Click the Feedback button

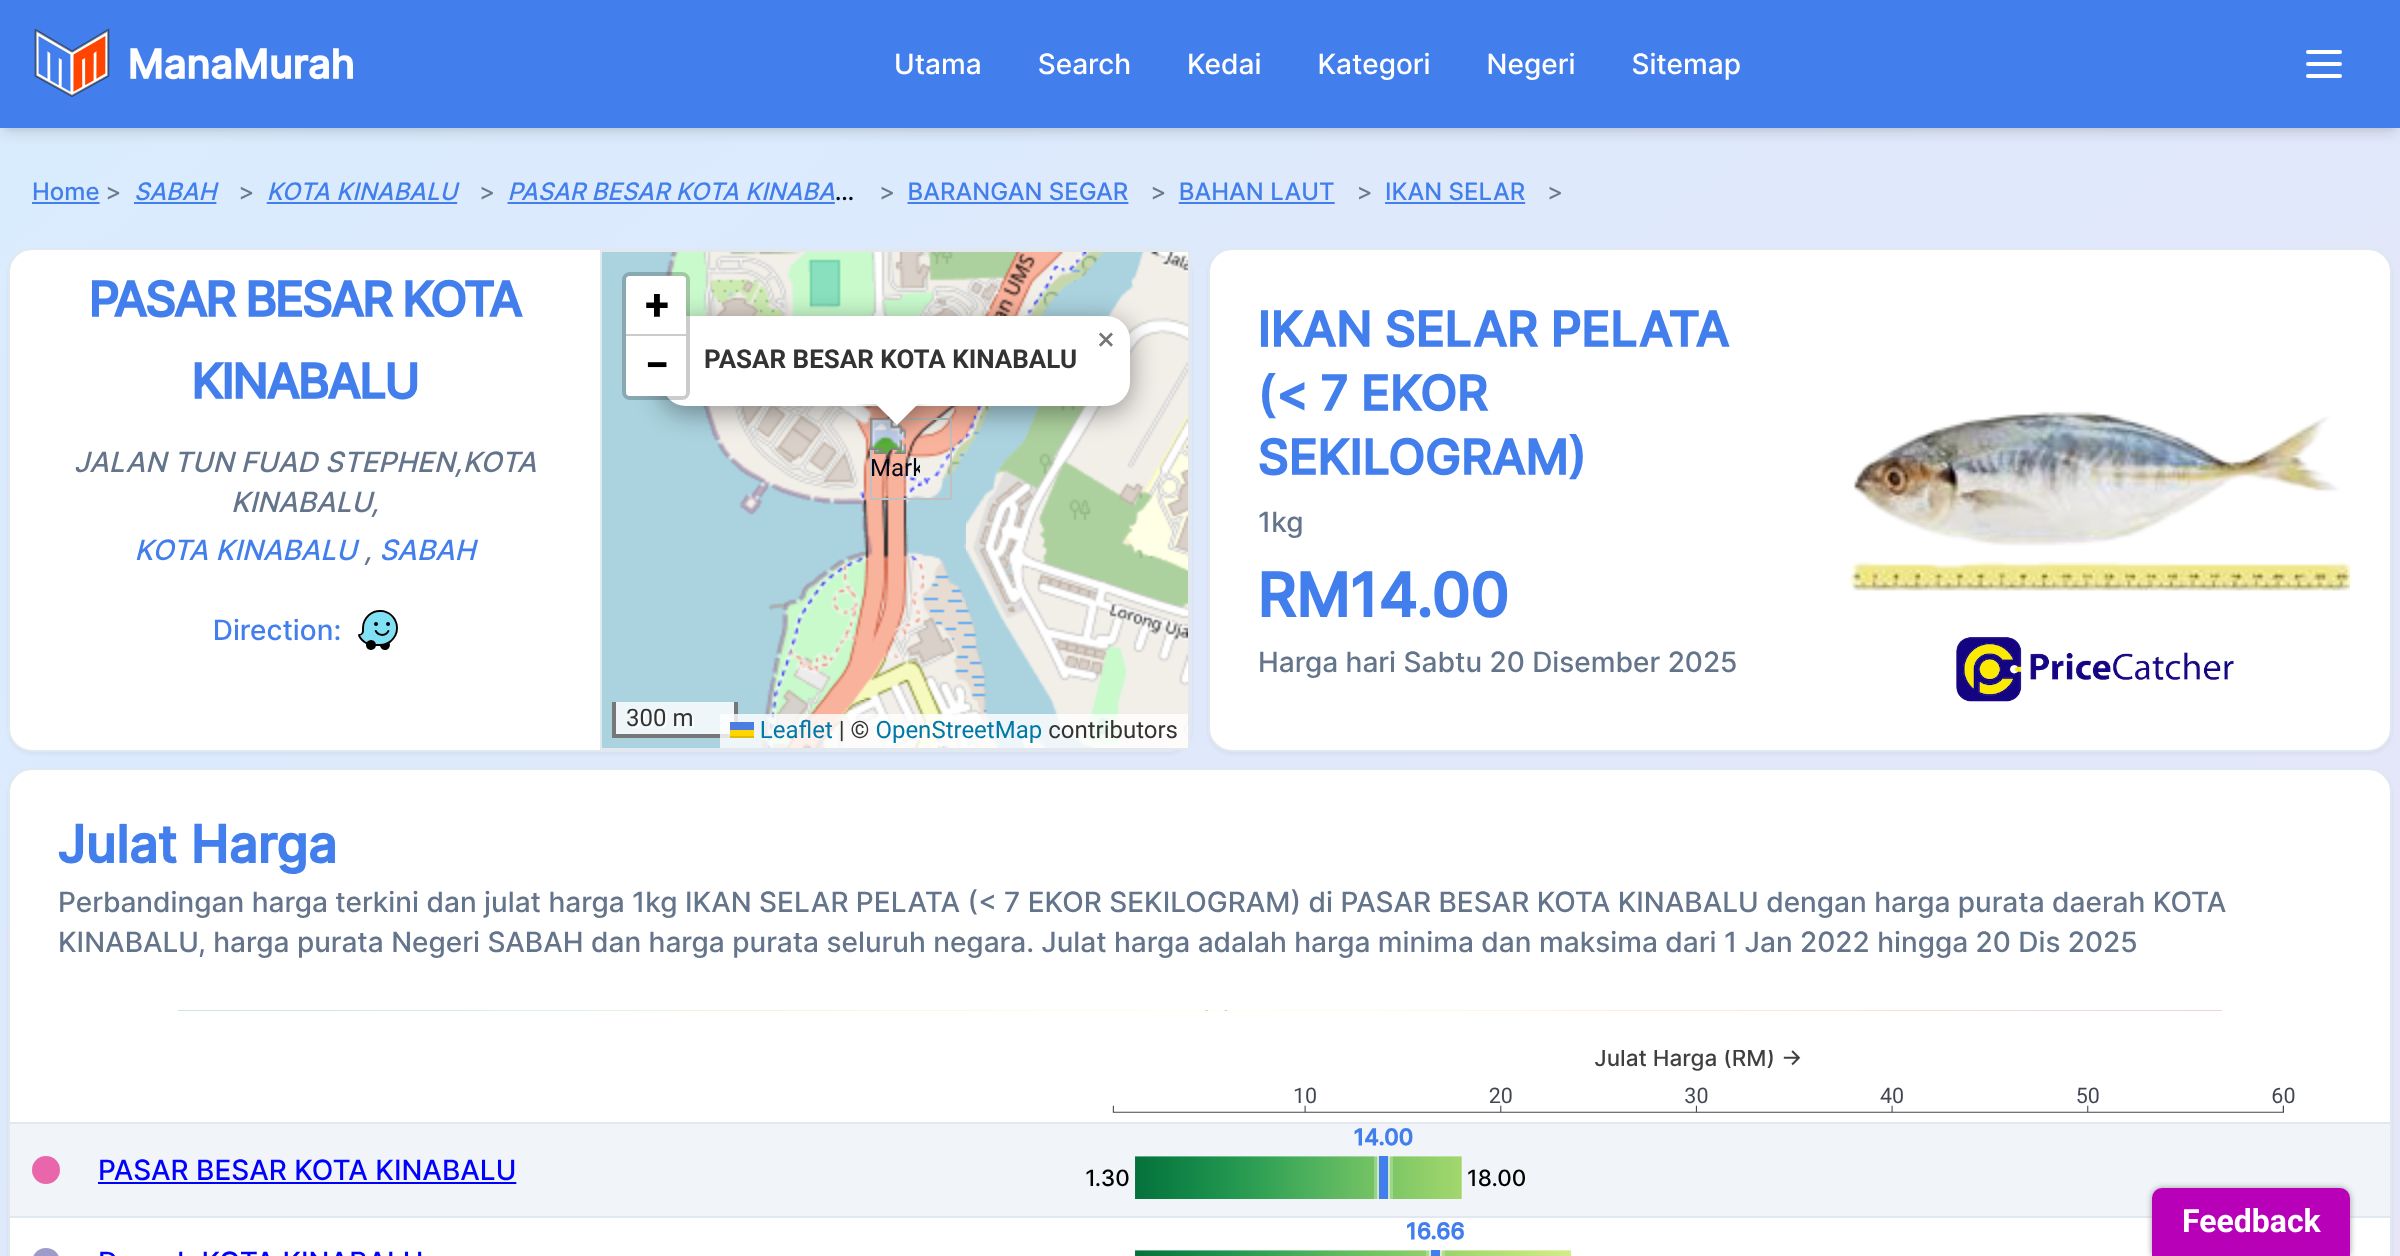(x=2250, y=1220)
